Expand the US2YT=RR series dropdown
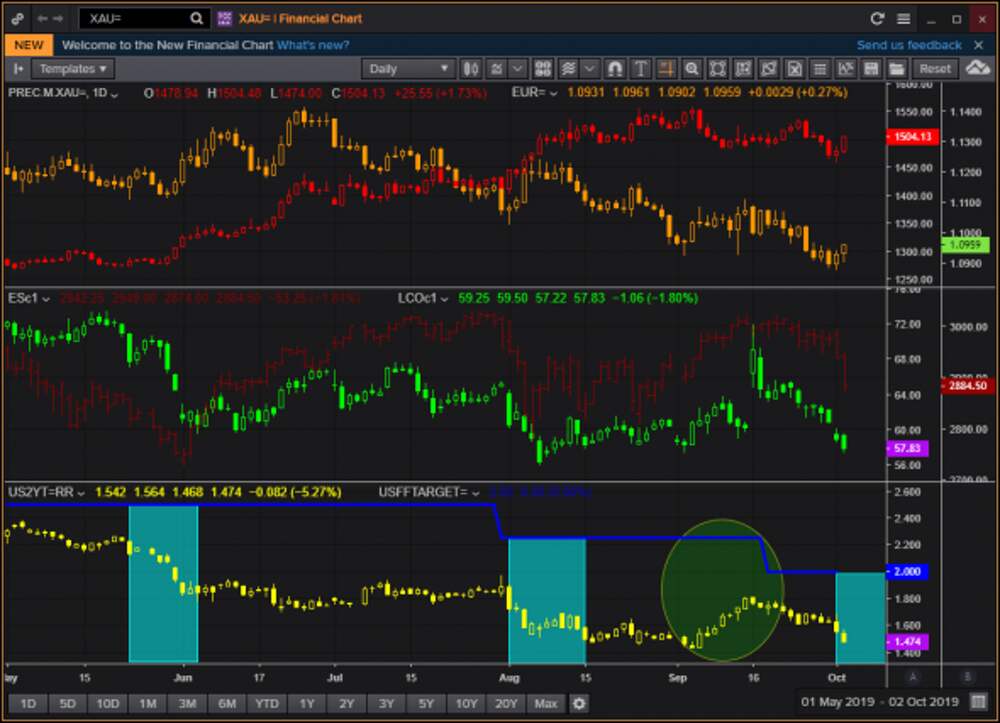 click(x=80, y=492)
